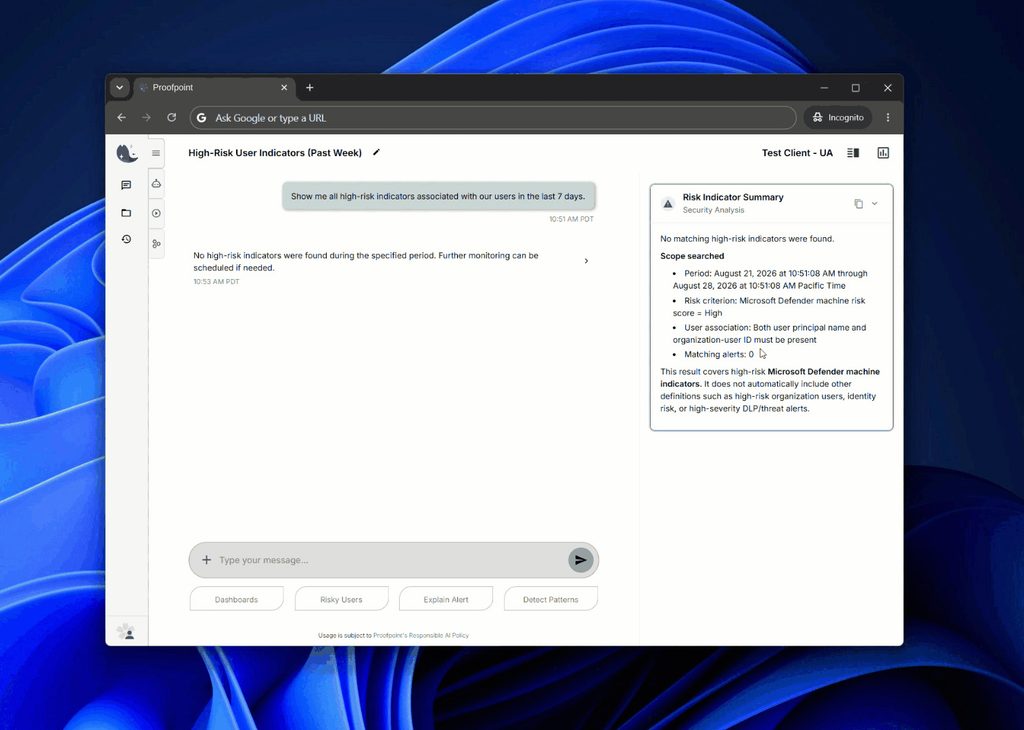The height and width of the screenshot is (730, 1024).
Task: Open Proofpoint's Responsible AI Policy link
Action: point(421,635)
